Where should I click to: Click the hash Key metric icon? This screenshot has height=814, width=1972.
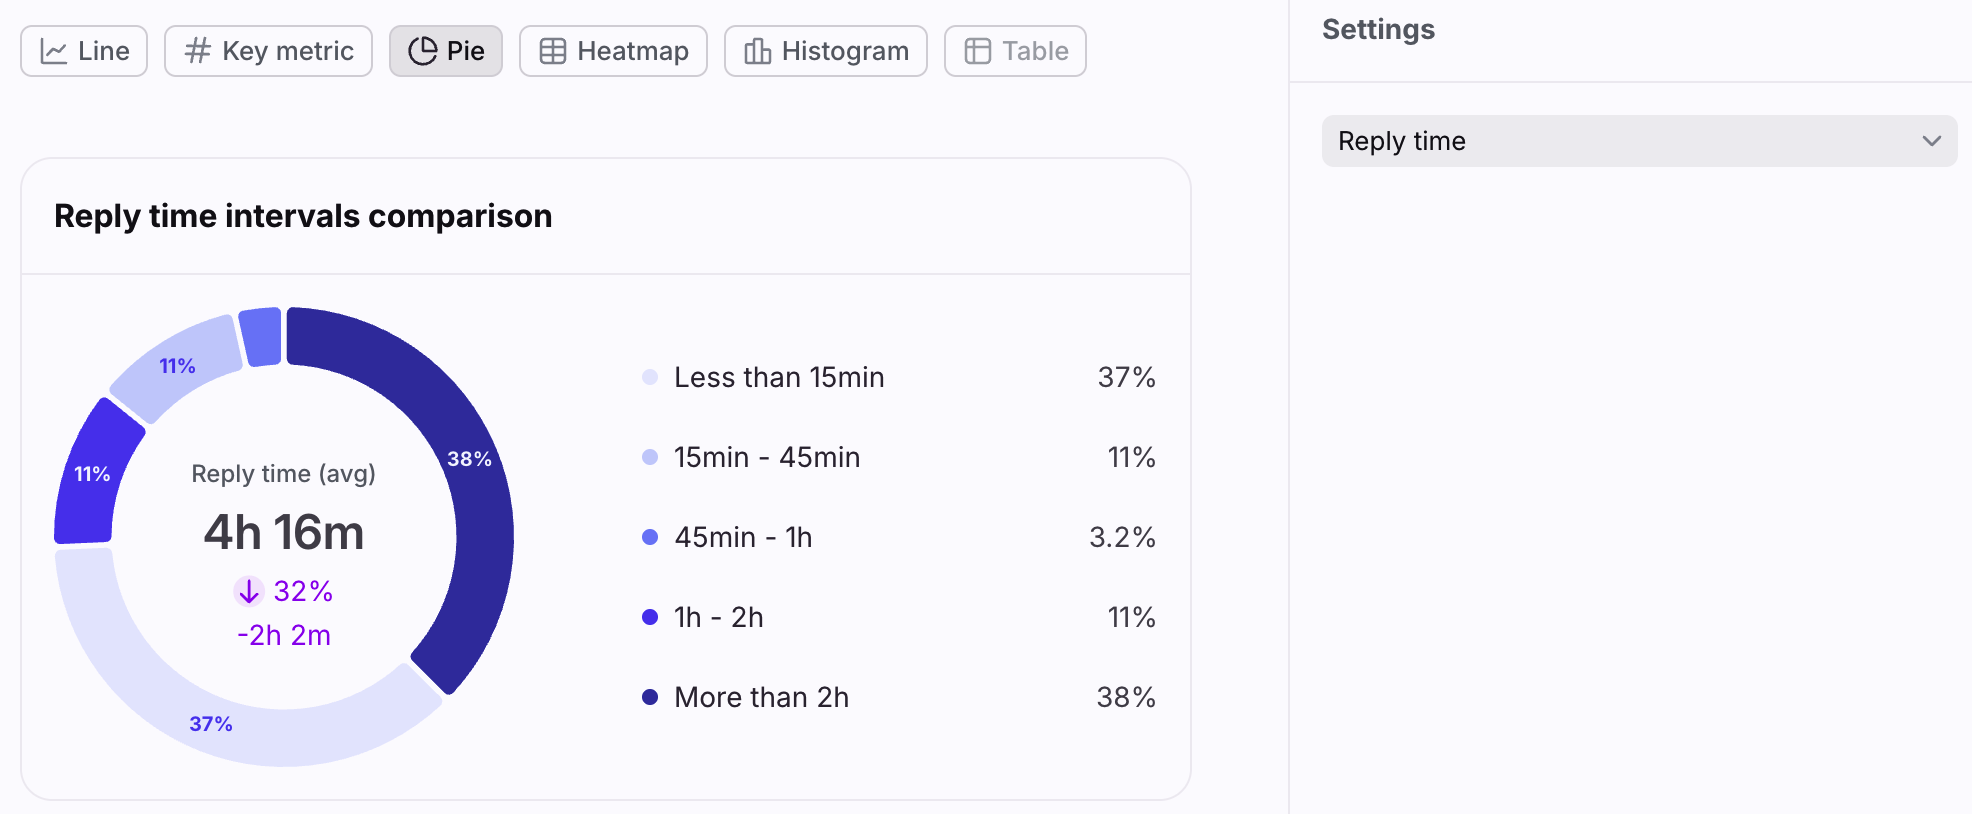point(198,51)
